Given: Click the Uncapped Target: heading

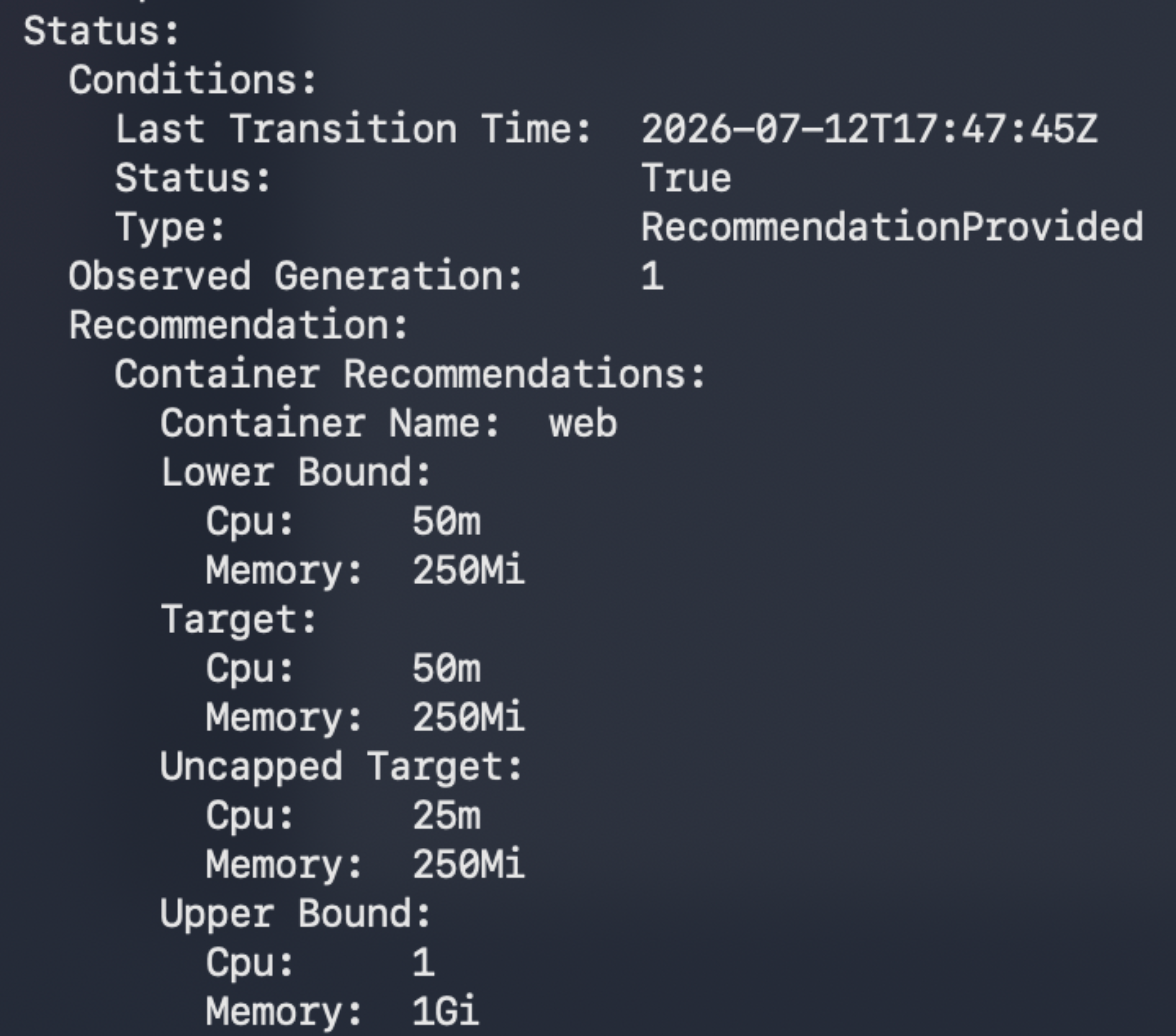Looking at the screenshot, I should point(341,767).
